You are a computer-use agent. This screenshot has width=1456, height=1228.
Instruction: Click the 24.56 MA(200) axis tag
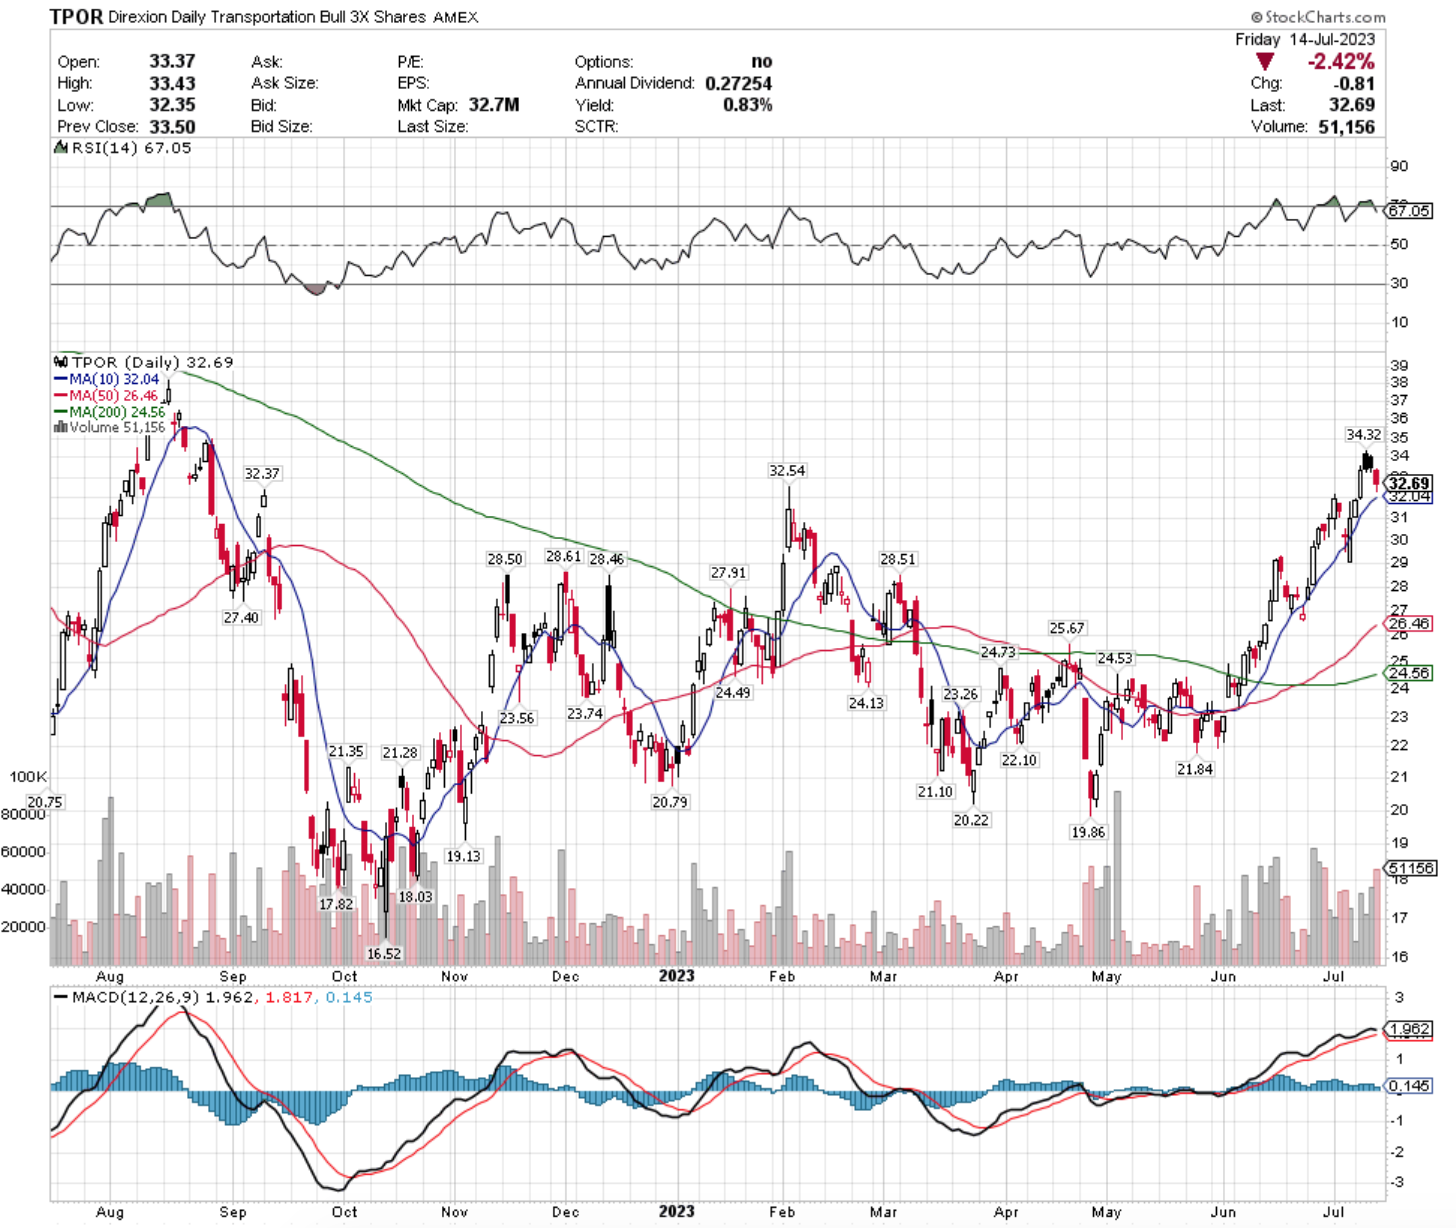[1409, 673]
